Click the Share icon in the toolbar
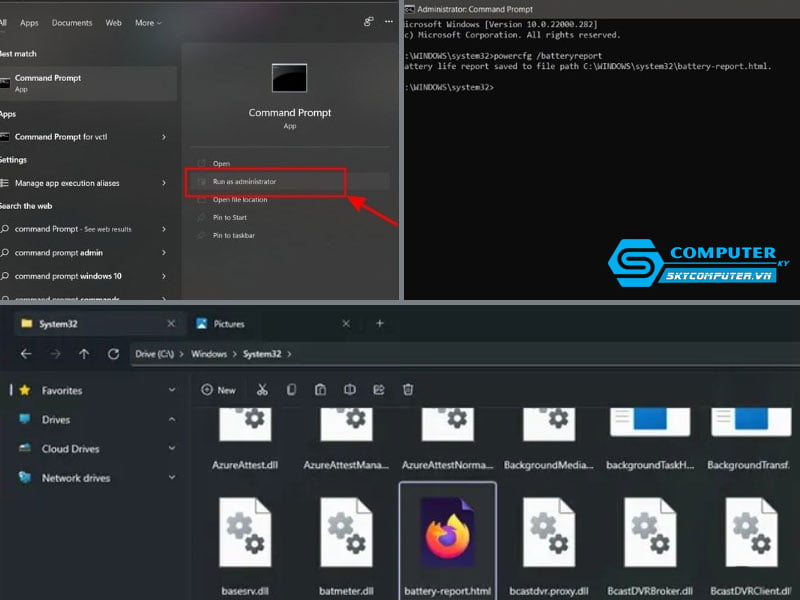Viewport: 800px width, 600px height. click(378, 390)
